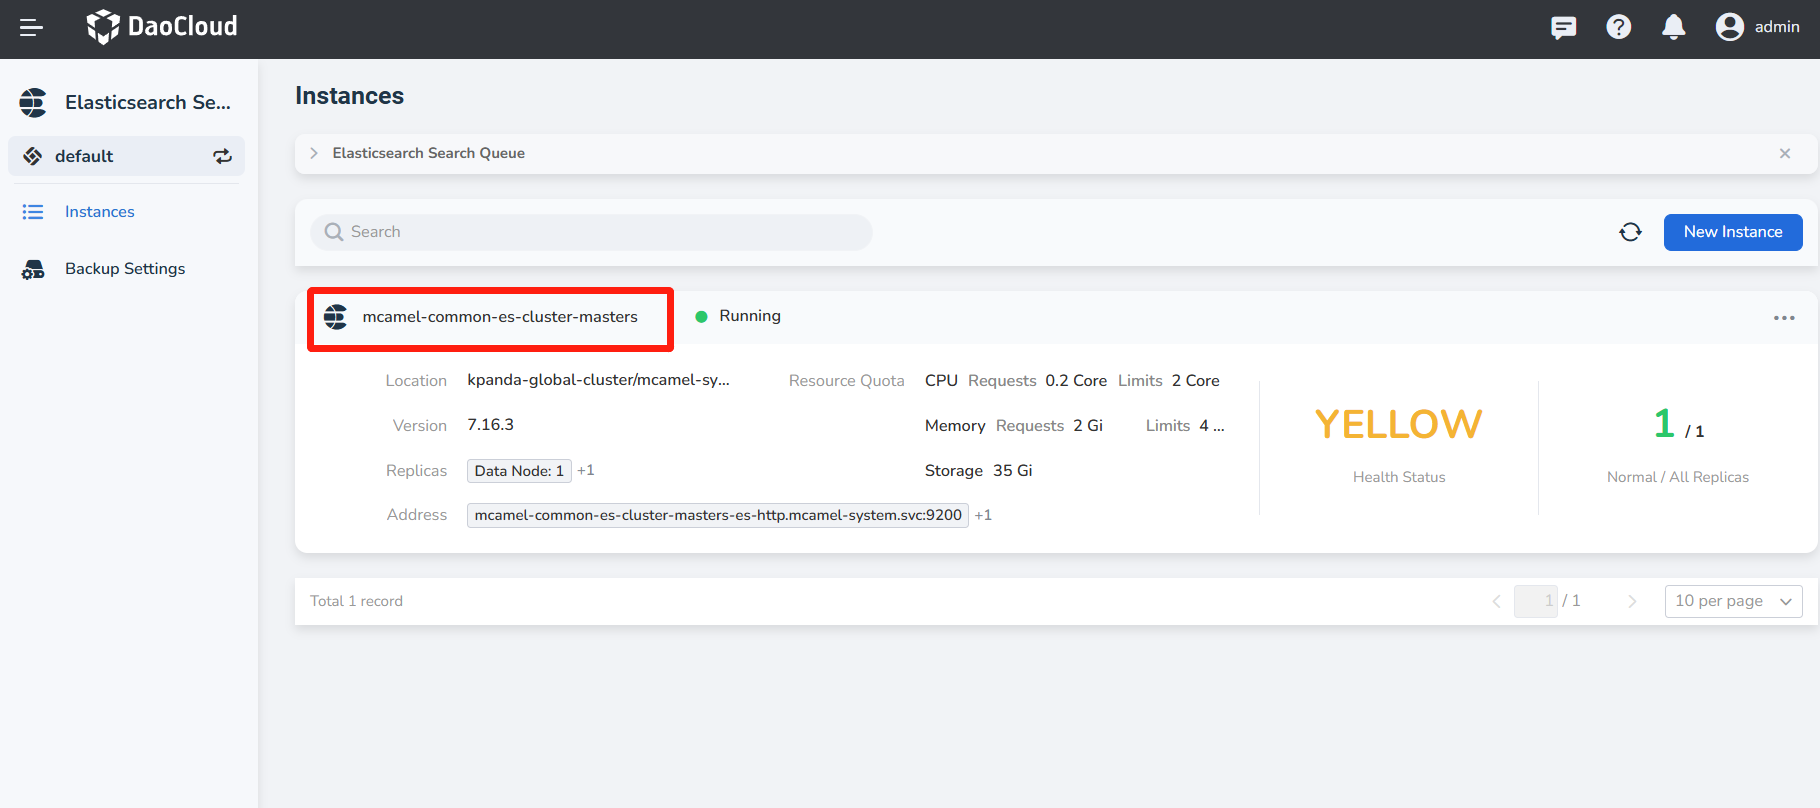Click the admin user avatar

[1729, 27]
